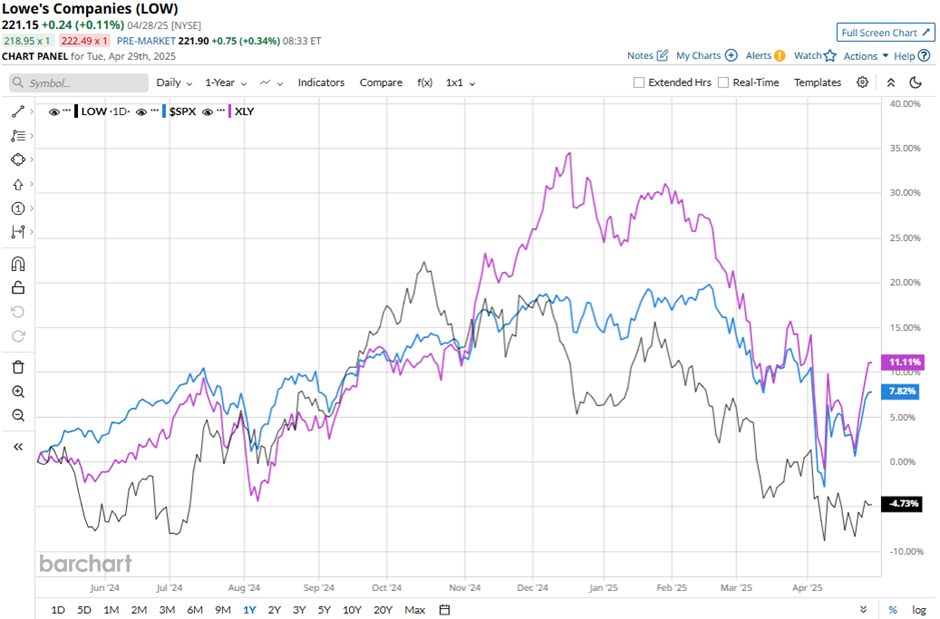This screenshot has height=619, width=940.
Task: Open the Help question mark icon
Action: coord(924,56)
